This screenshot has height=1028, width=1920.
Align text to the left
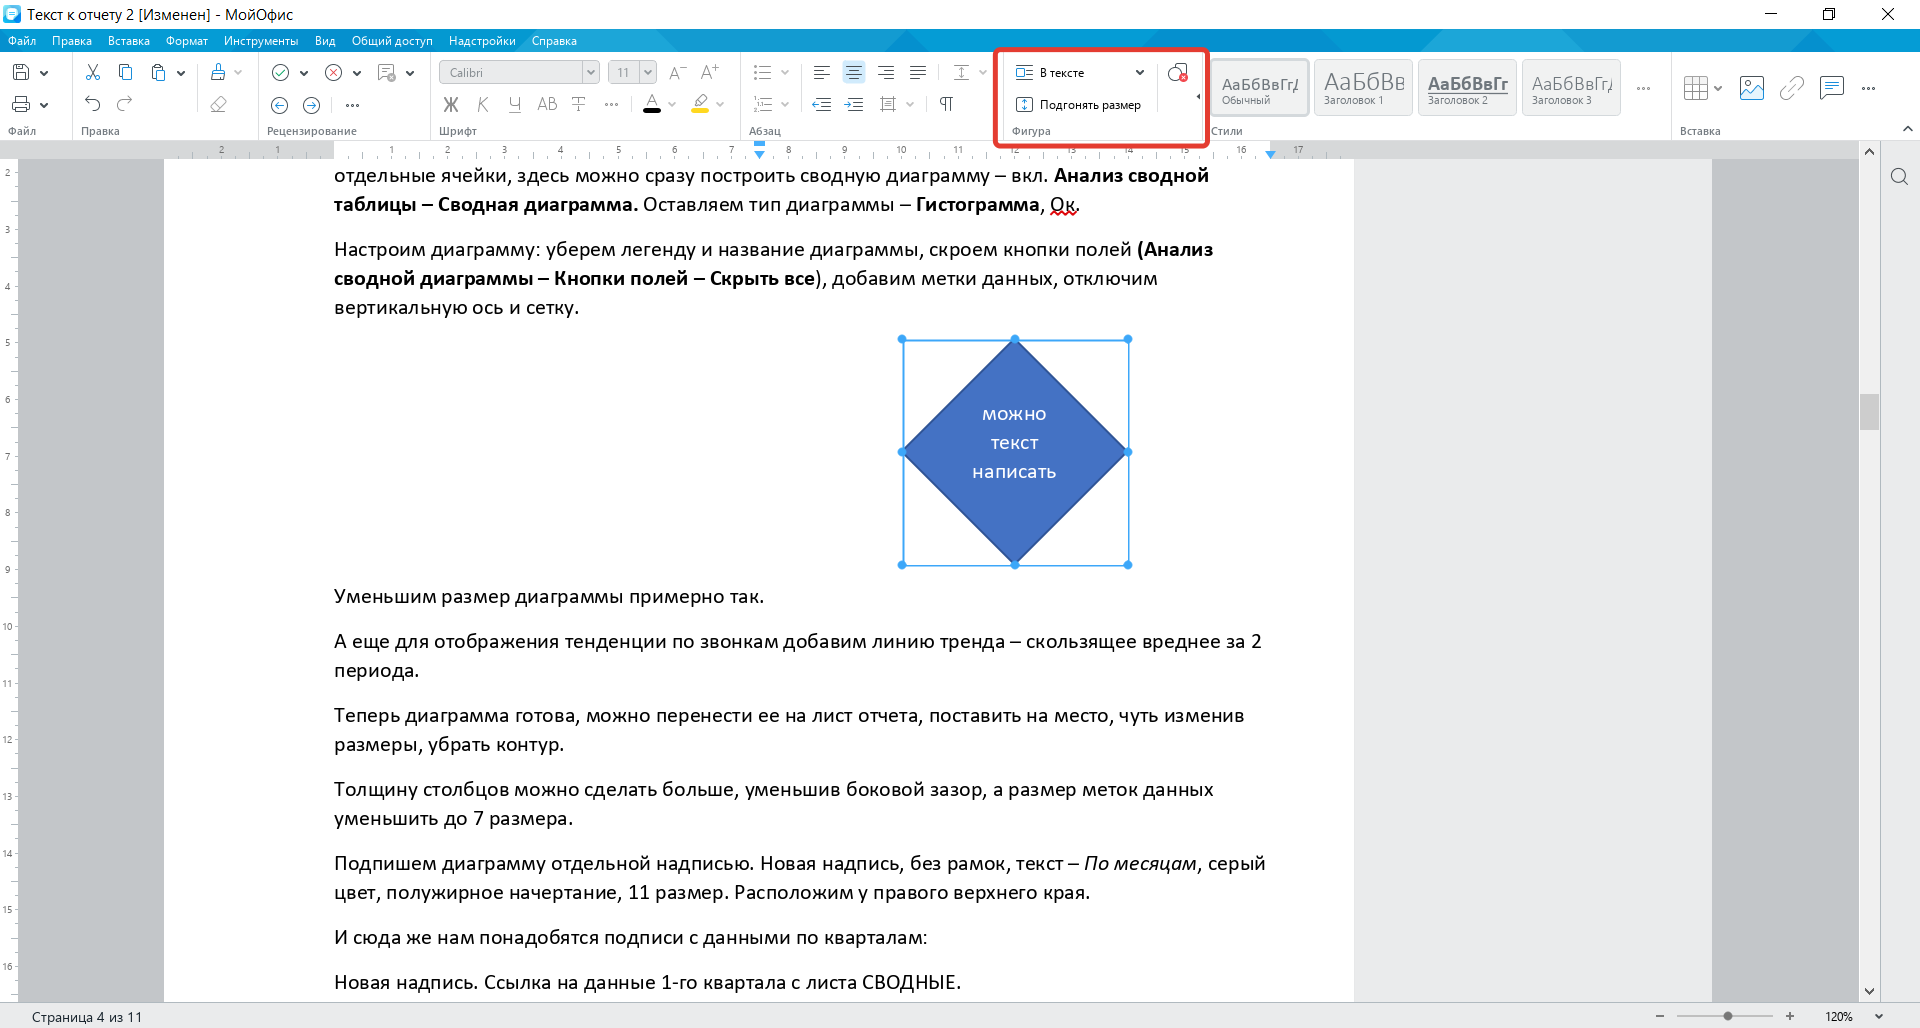822,72
